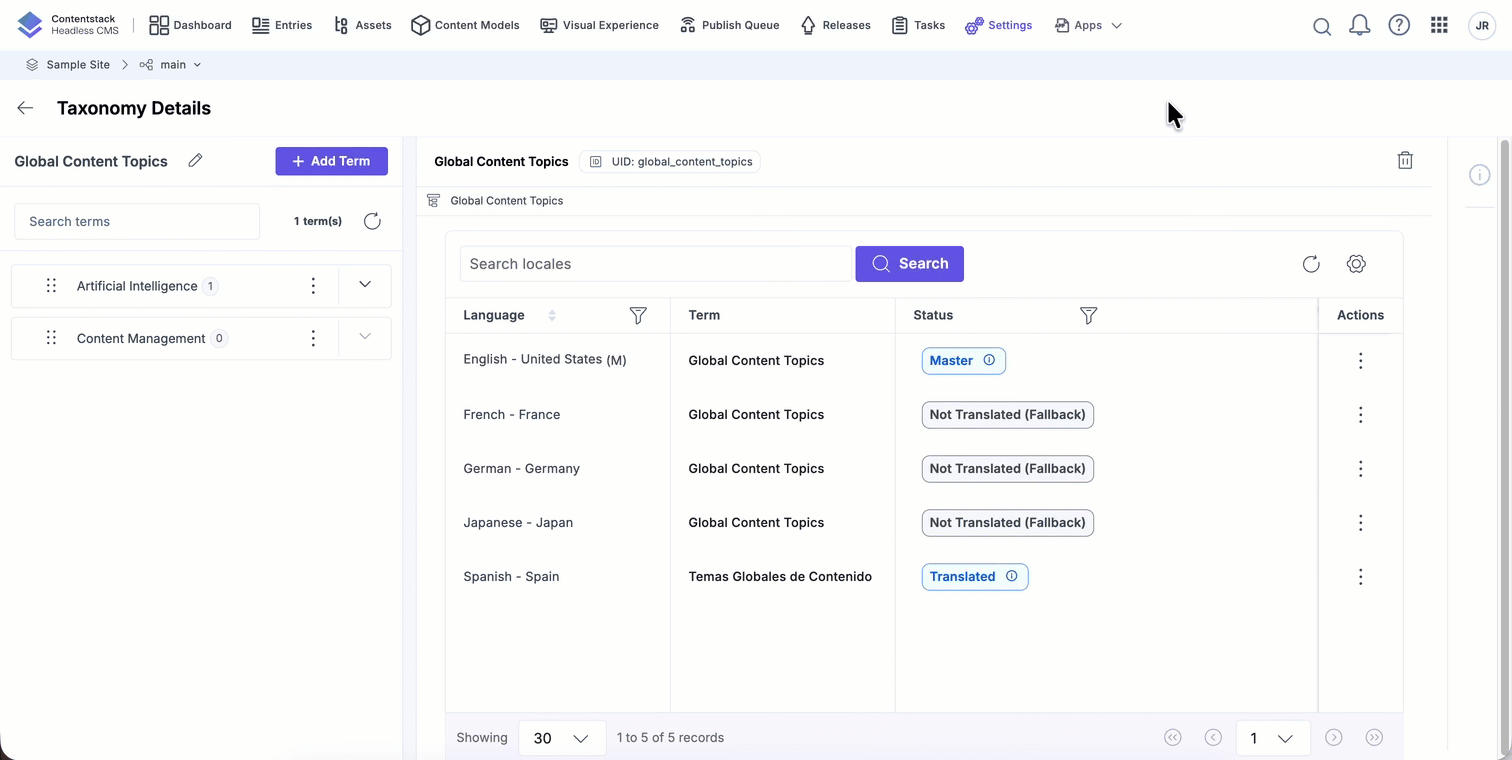Open the app switcher grid icon
The height and width of the screenshot is (760, 1512).
coord(1439,26)
